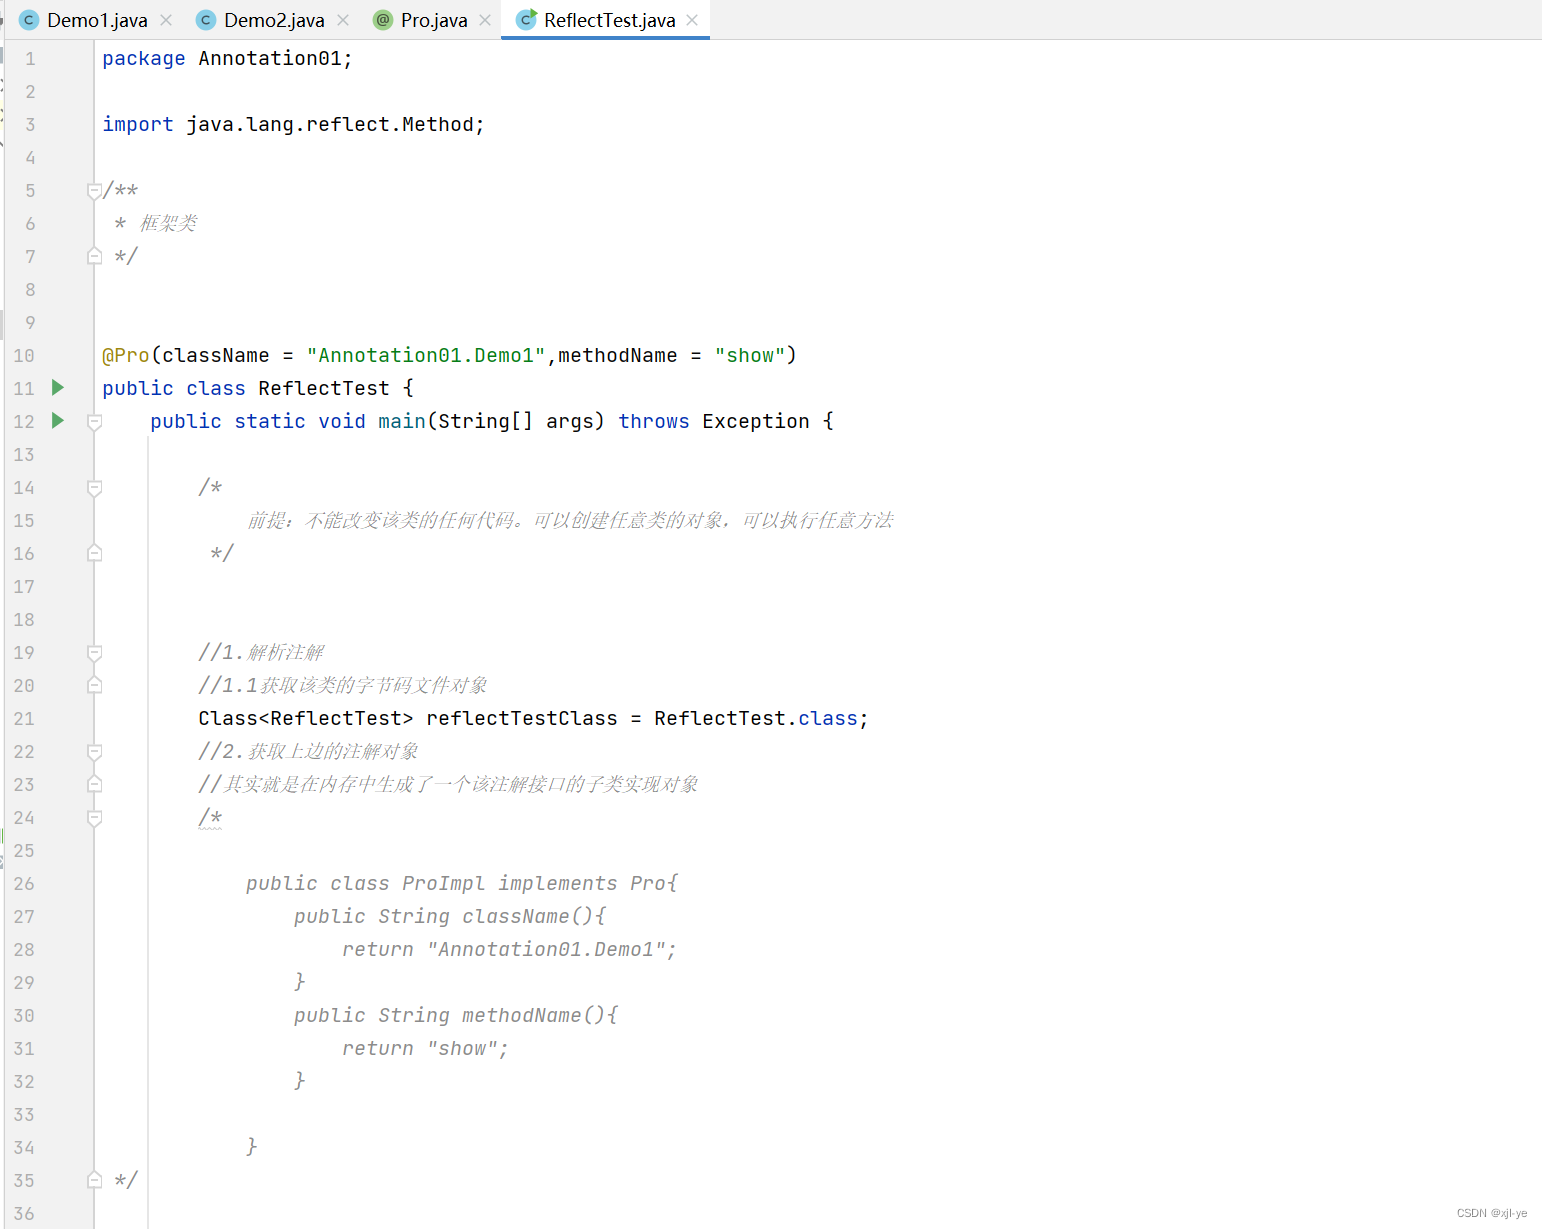
Task: Click the Pro.java annotation file icon
Action: [383, 20]
